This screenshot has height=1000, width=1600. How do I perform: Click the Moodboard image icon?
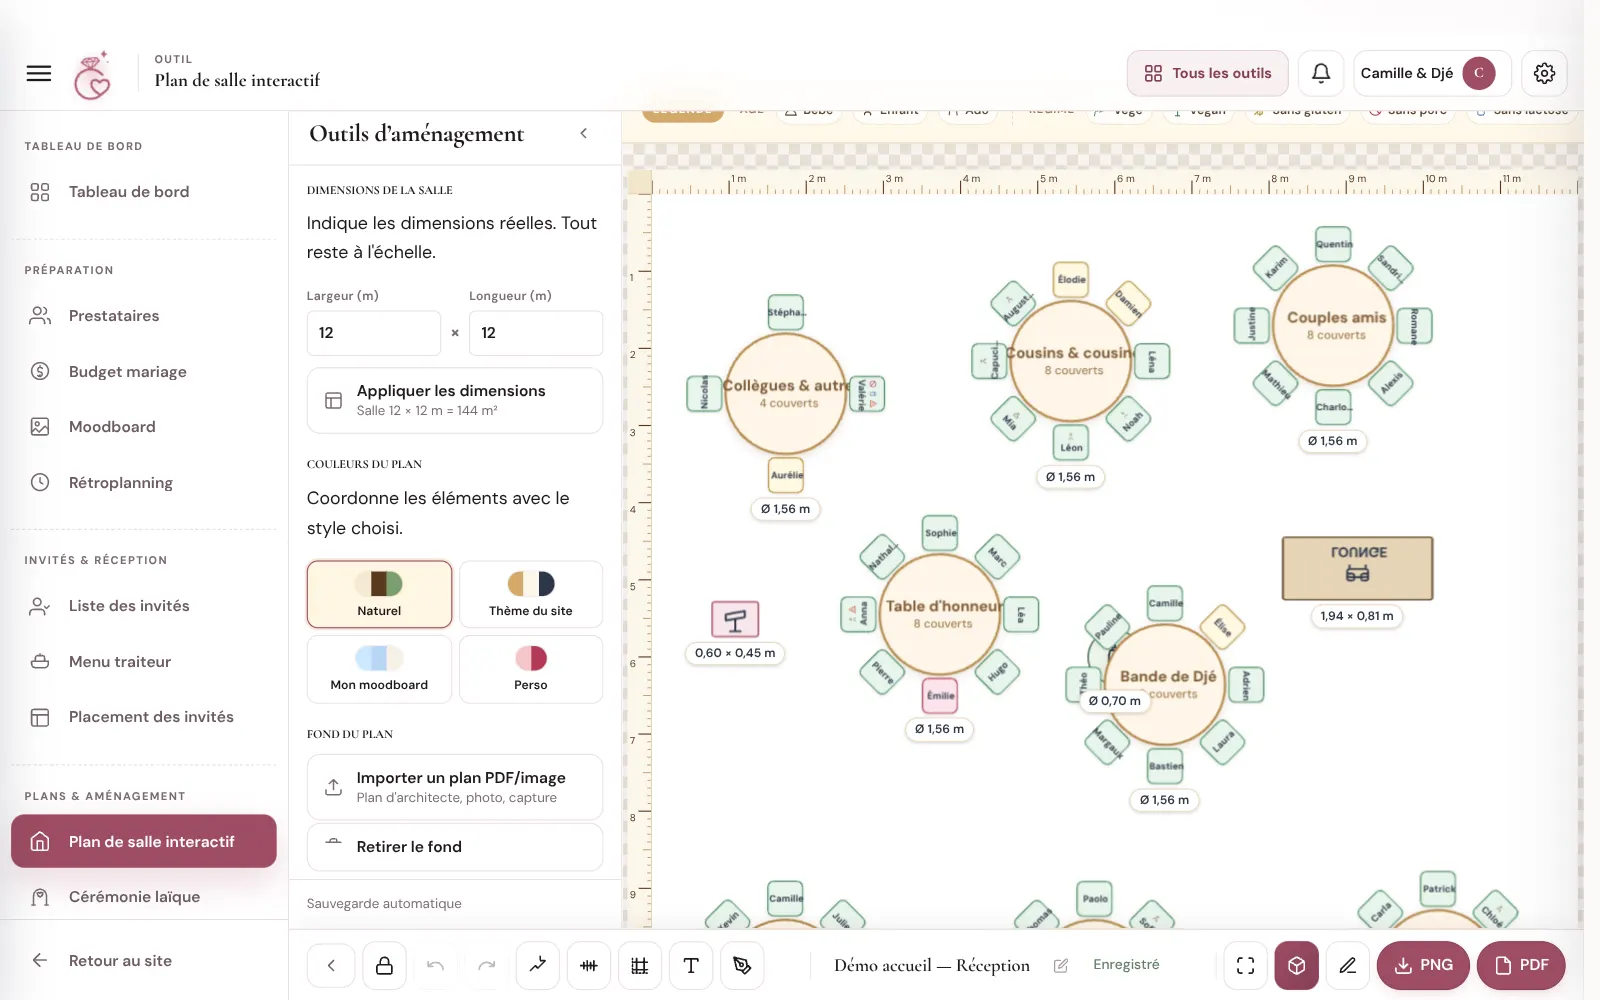tap(40, 427)
